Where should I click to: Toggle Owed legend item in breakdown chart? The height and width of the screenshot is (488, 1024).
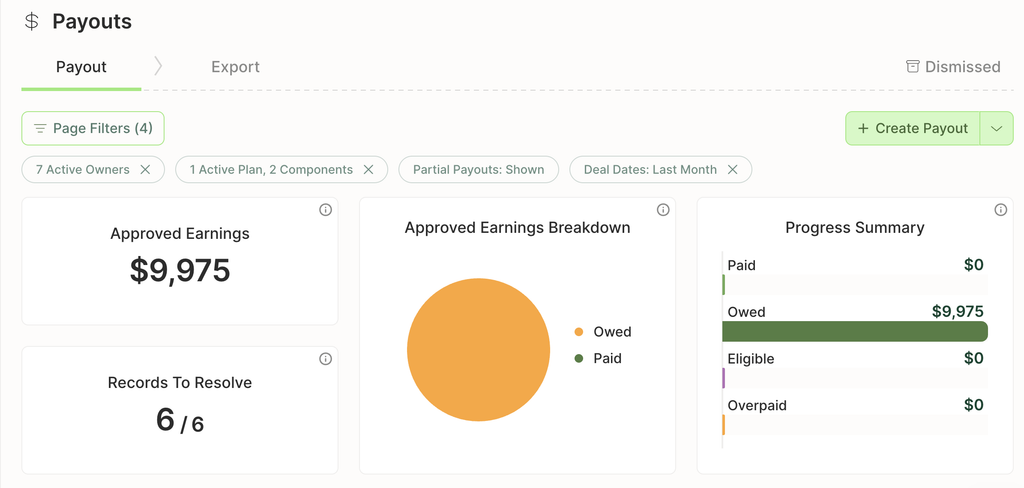click(603, 332)
